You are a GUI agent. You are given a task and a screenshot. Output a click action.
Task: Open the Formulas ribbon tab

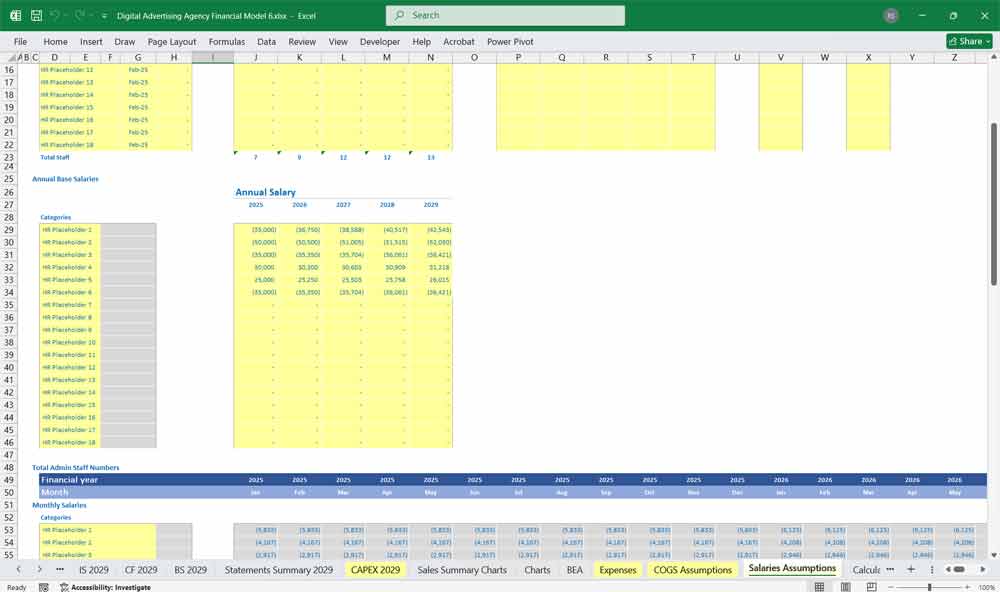[x=227, y=42]
